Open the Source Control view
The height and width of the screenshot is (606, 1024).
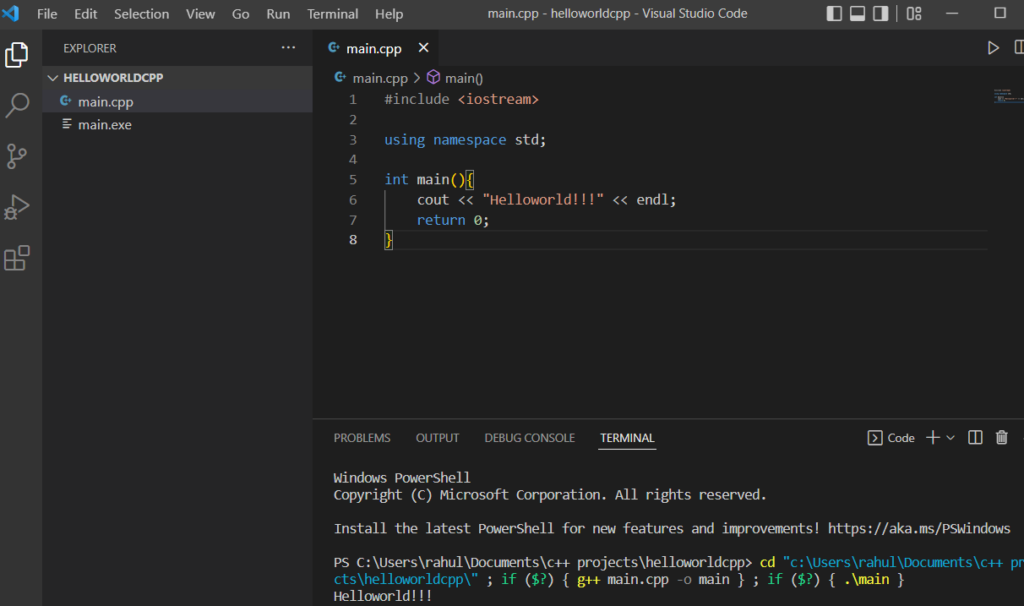[17, 156]
